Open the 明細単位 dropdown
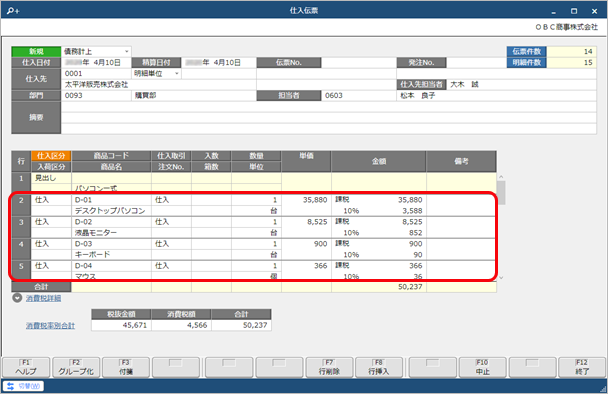Image resolution: width=608 pixels, height=394 pixels. pyautogui.click(x=176, y=73)
